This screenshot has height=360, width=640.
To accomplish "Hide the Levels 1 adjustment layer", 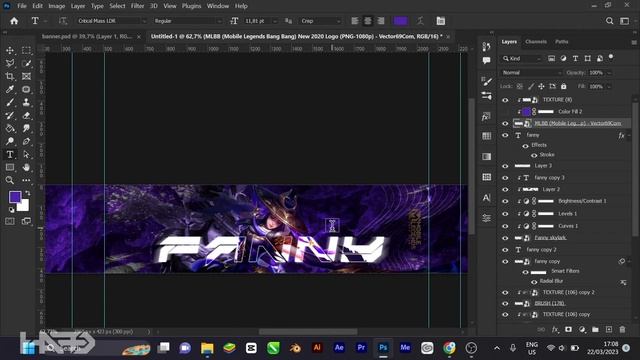I will click(x=505, y=214).
